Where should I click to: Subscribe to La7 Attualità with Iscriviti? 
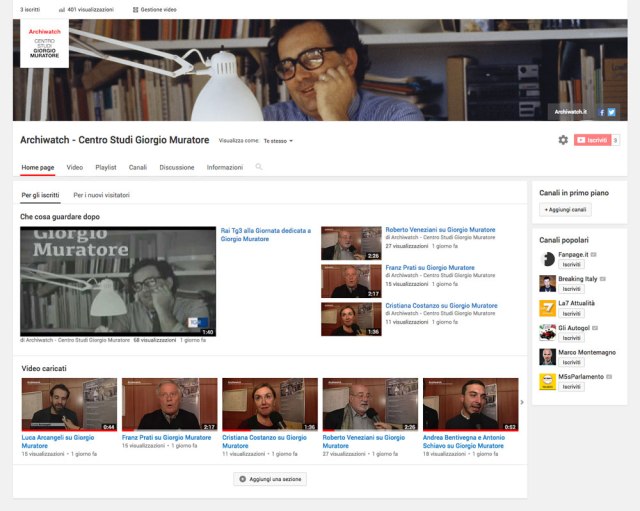tap(571, 313)
